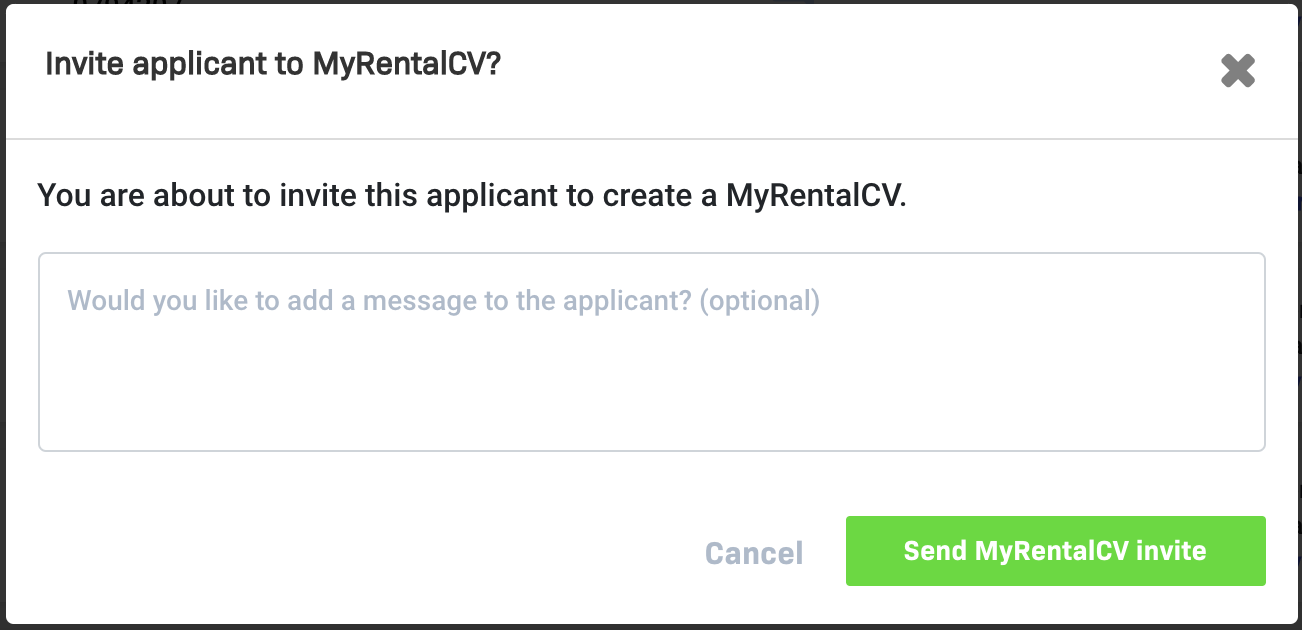The height and width of the screenshot is (630, 1302).
Task: Click the dialog title text
Action: [x=273, y=65]
